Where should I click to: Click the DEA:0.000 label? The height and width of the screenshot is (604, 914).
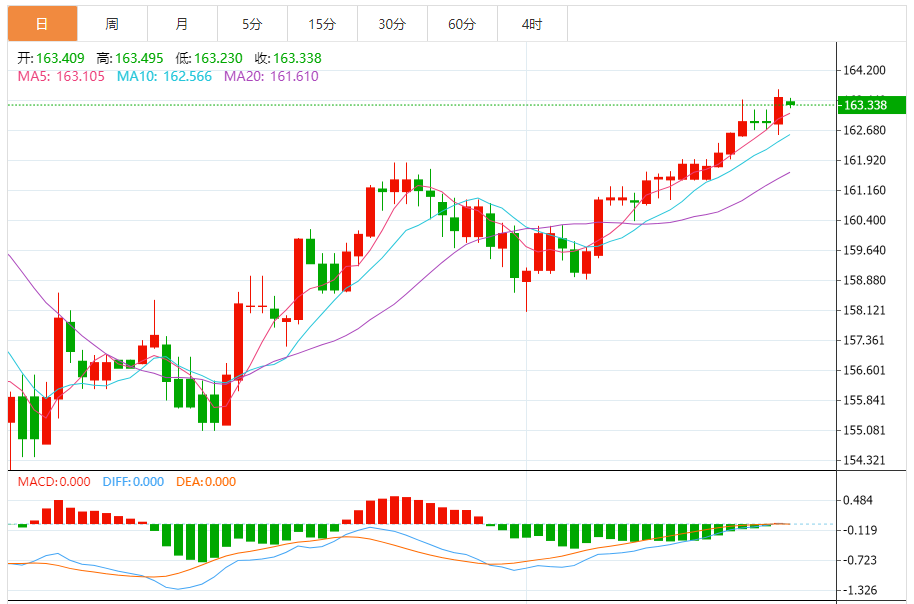pyautogui.click(x=206, y=482)
